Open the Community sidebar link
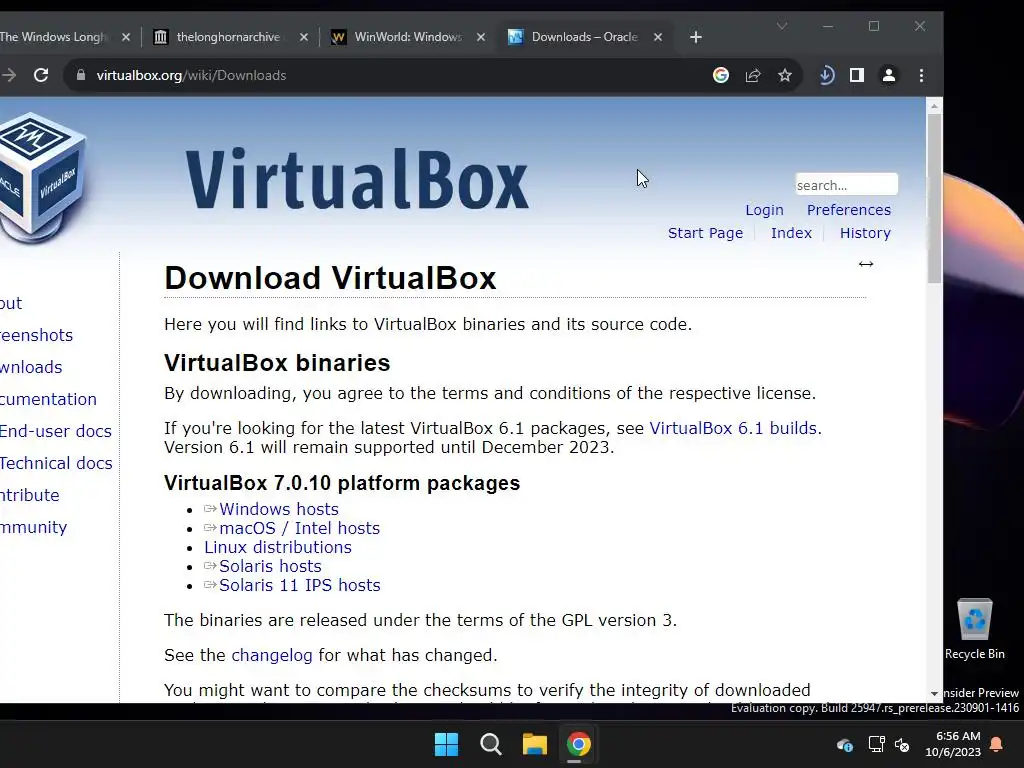The width and height of the screenshot is (1024, 768). coord(33,527)
